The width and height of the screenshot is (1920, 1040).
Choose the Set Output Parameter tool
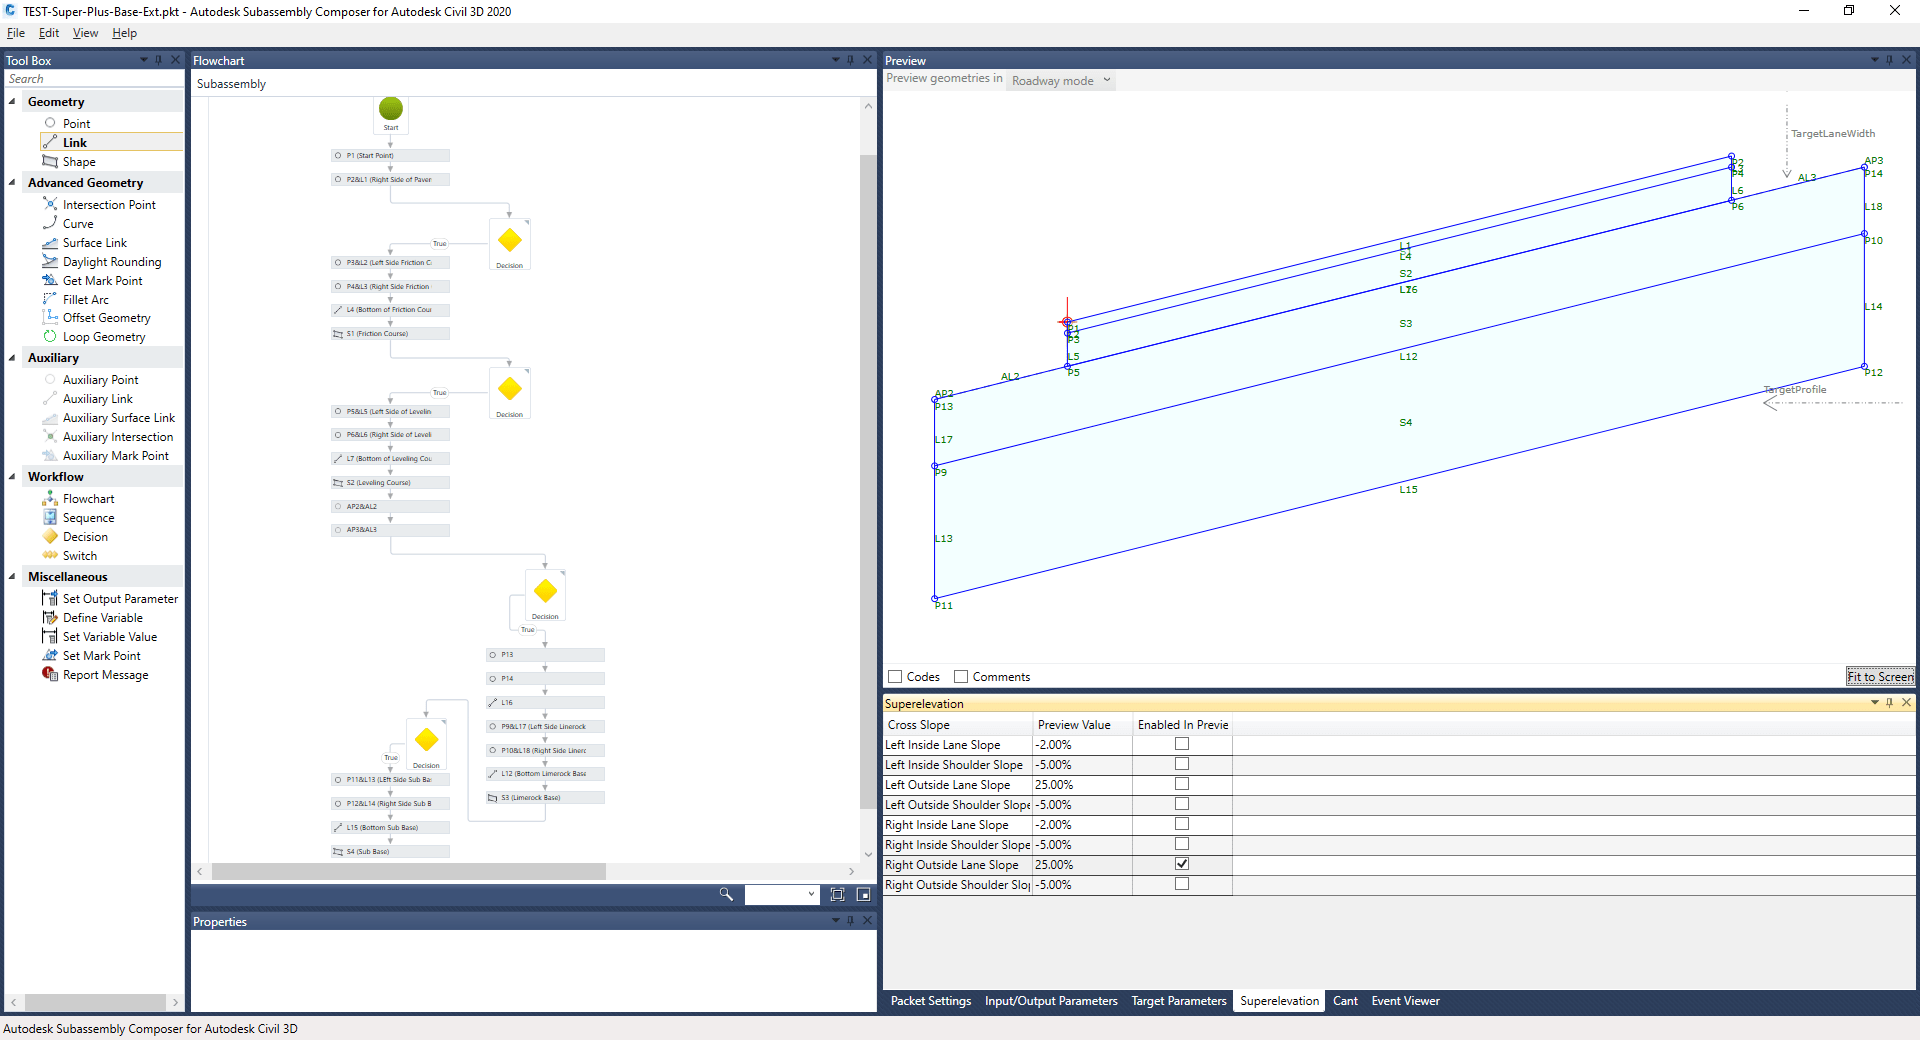(x=119, y=598)
